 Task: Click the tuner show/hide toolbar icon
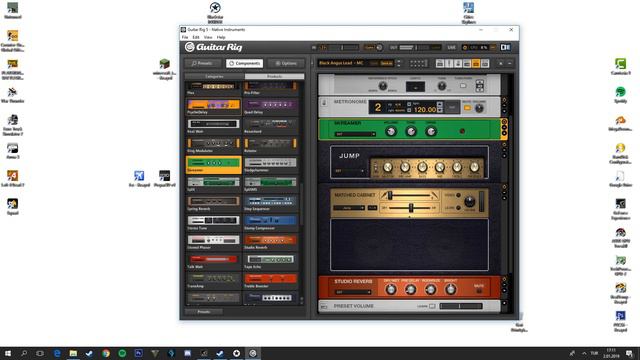point(449,63)
